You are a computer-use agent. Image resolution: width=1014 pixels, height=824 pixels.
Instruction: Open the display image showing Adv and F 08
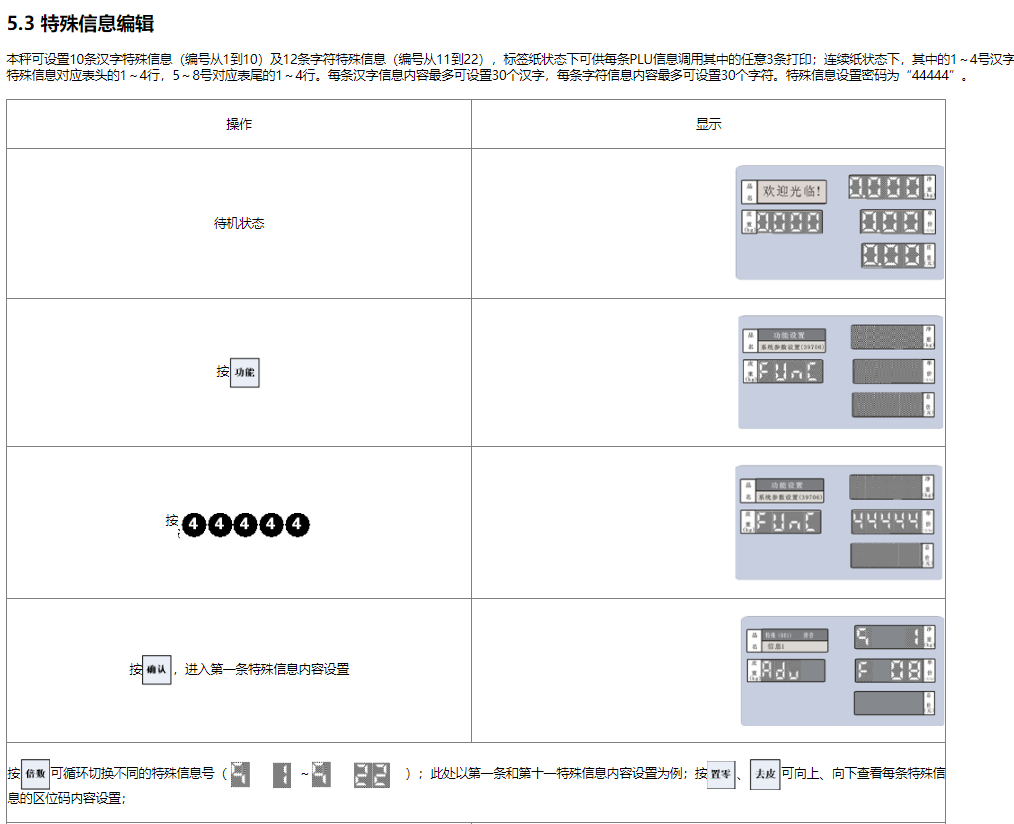click(x=842, y=670)
